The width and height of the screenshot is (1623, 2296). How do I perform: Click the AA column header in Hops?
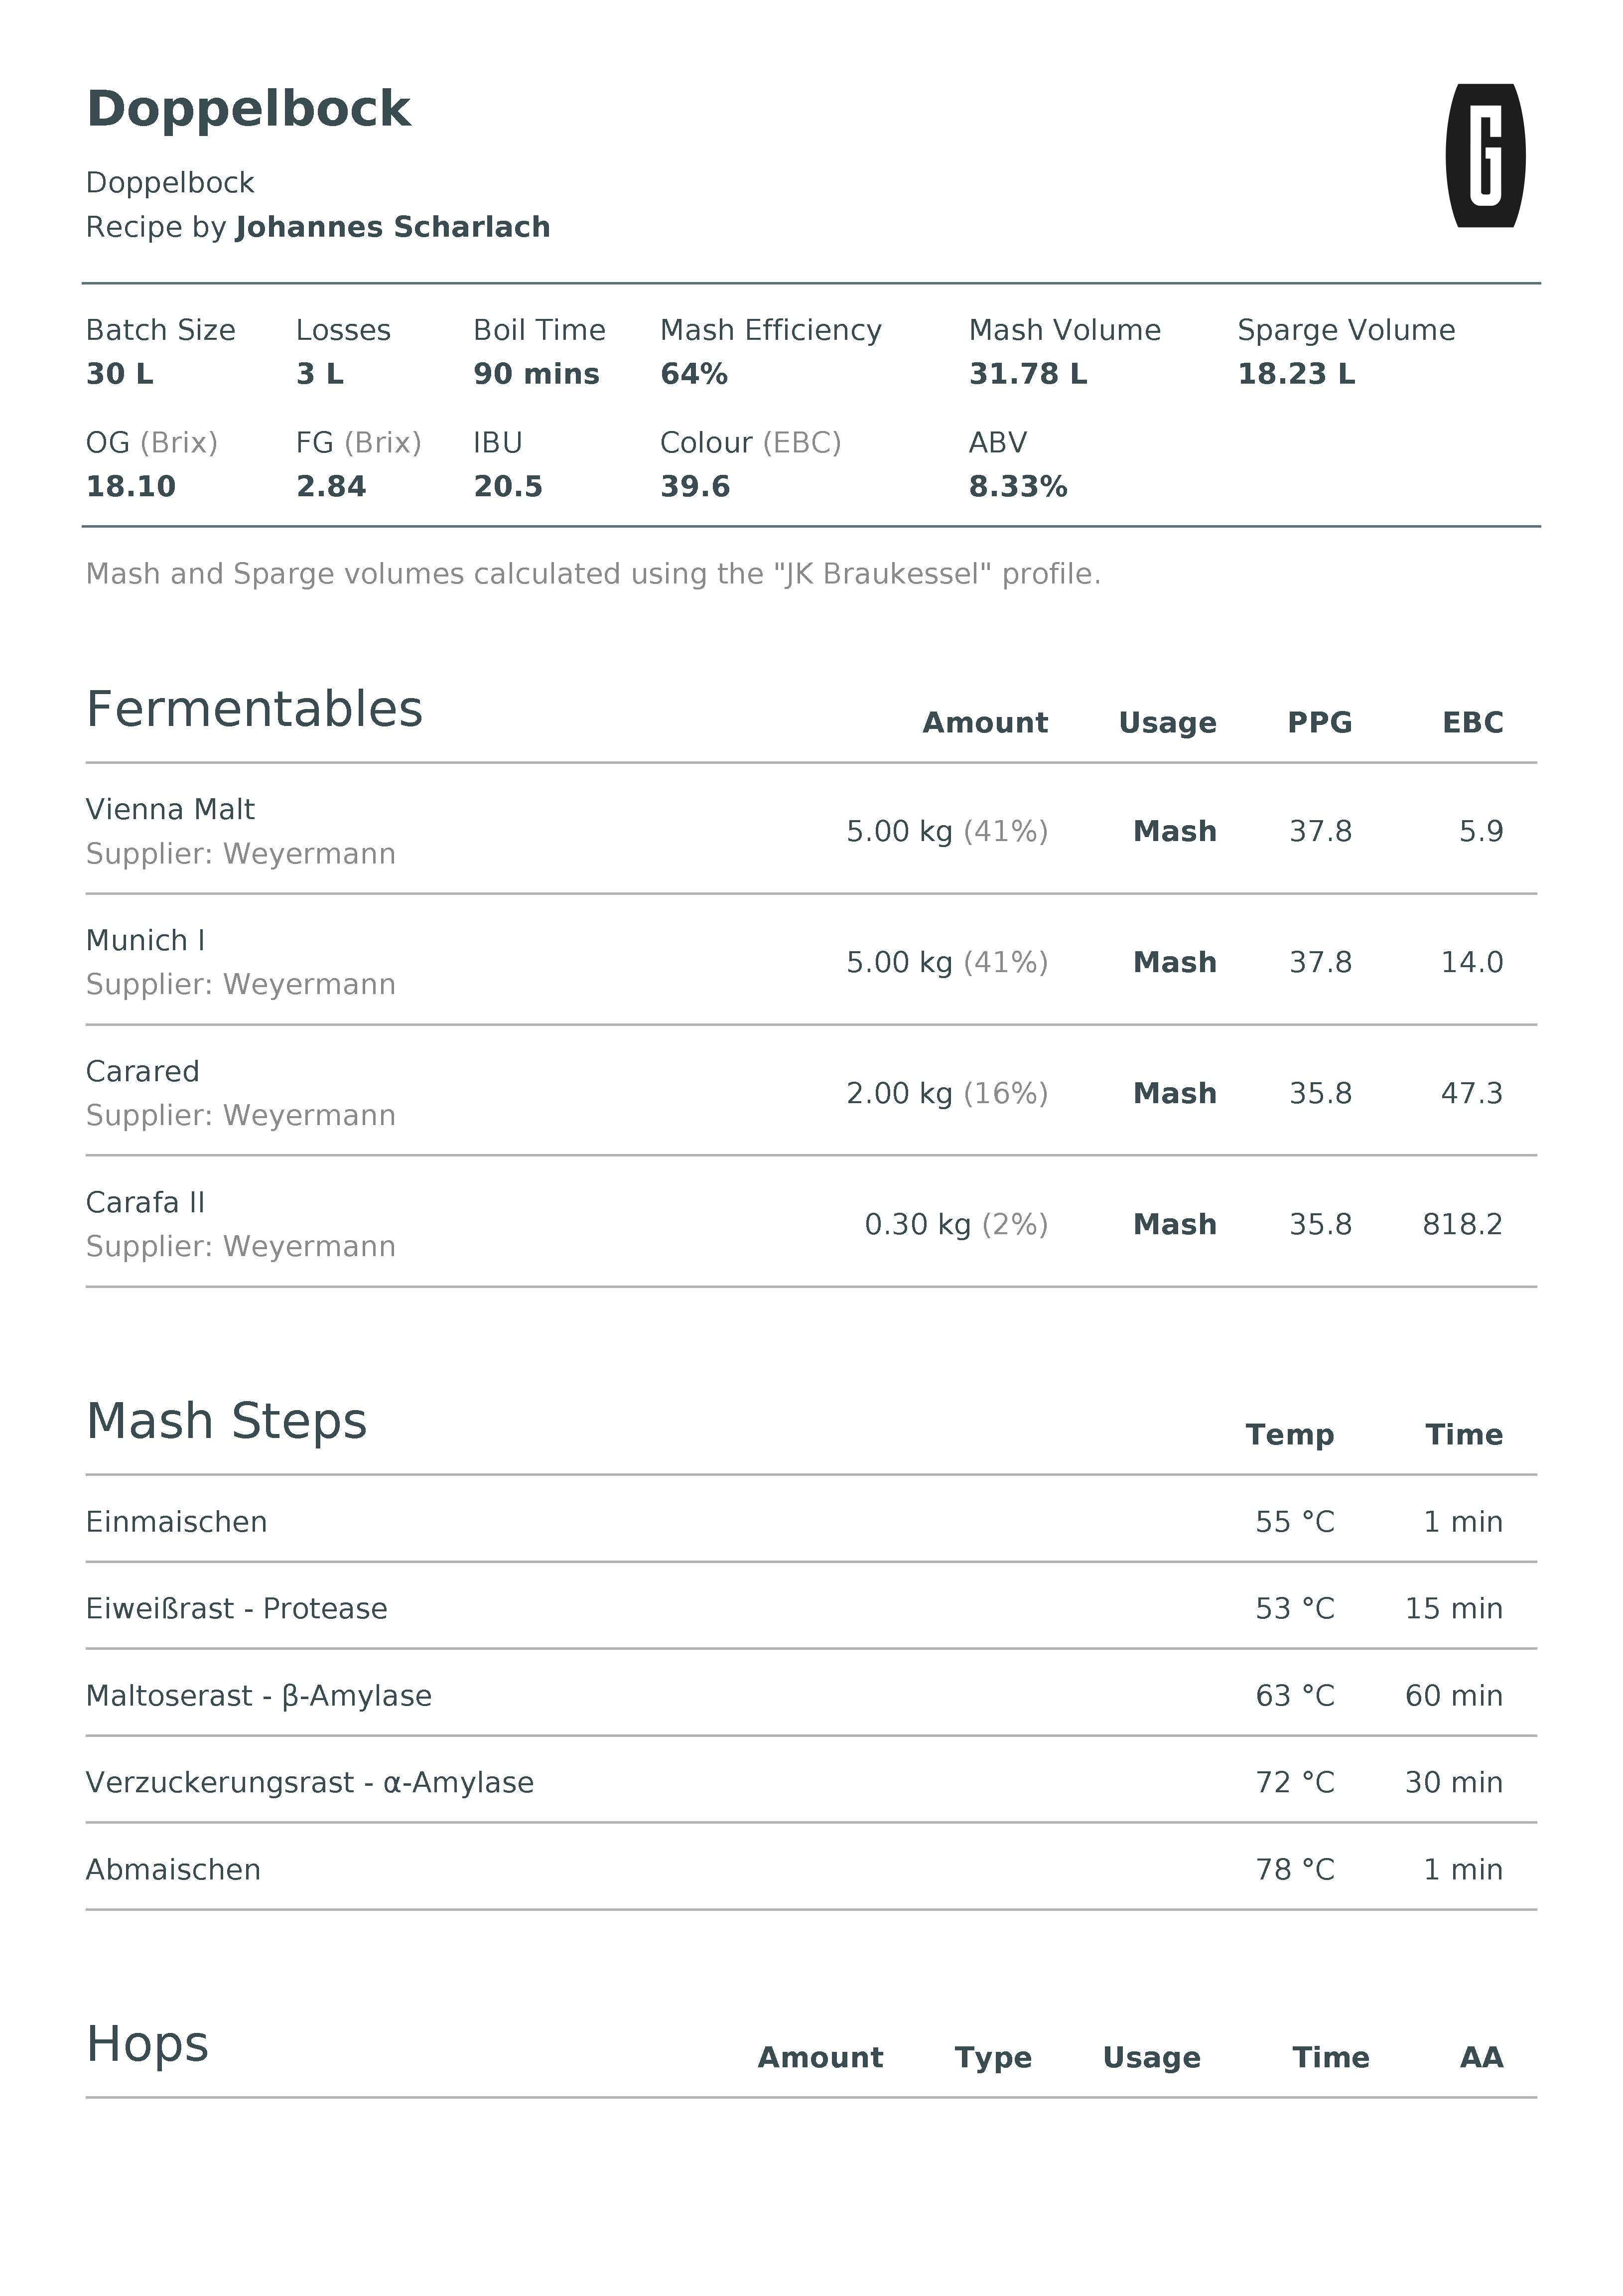point(1480,2058)
